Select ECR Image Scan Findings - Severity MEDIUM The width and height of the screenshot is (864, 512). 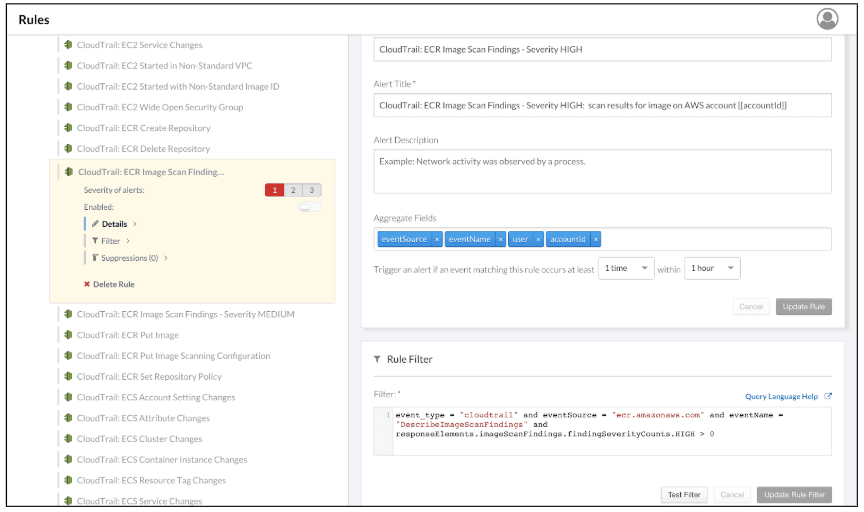(186, 314)
